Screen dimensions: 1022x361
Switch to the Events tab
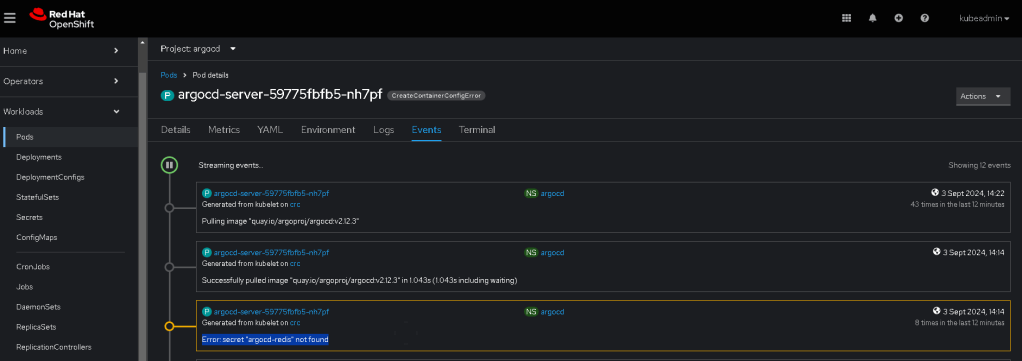(x=426, y=130)
